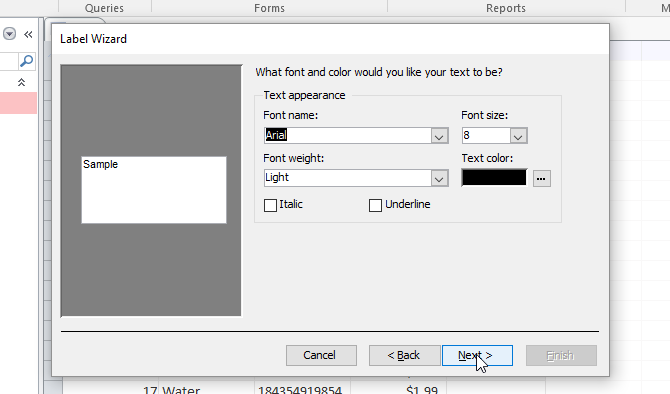Click the navigation pane search box
The image size is (670, 394).
tap(9, 61)
